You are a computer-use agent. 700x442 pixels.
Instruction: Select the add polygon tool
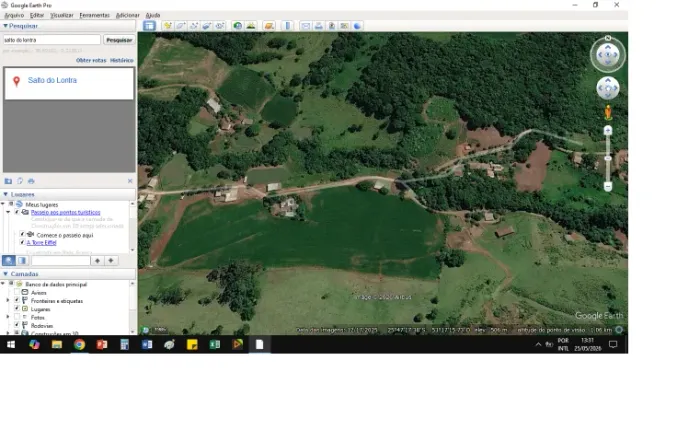click(180, 26)
